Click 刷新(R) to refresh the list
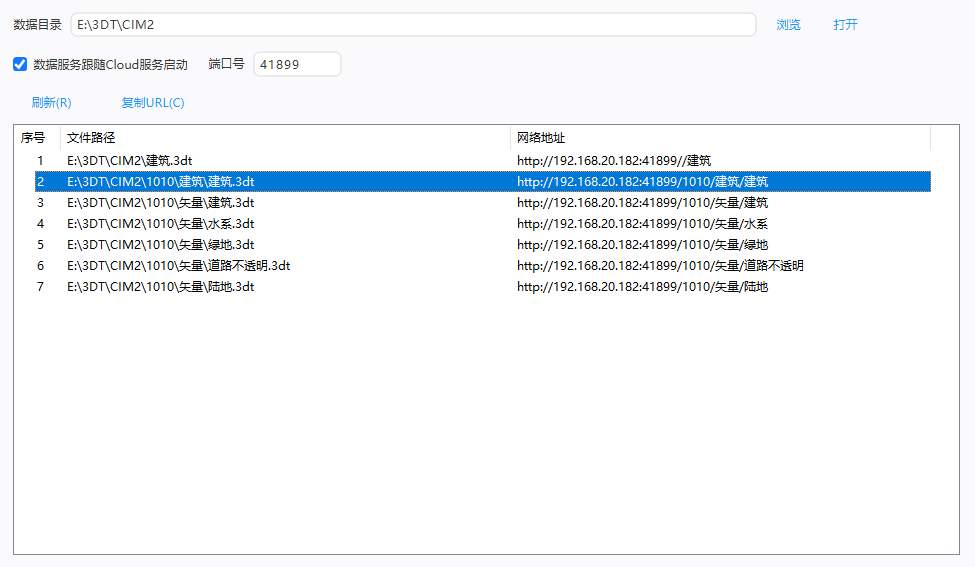 (x=51, y=103)
